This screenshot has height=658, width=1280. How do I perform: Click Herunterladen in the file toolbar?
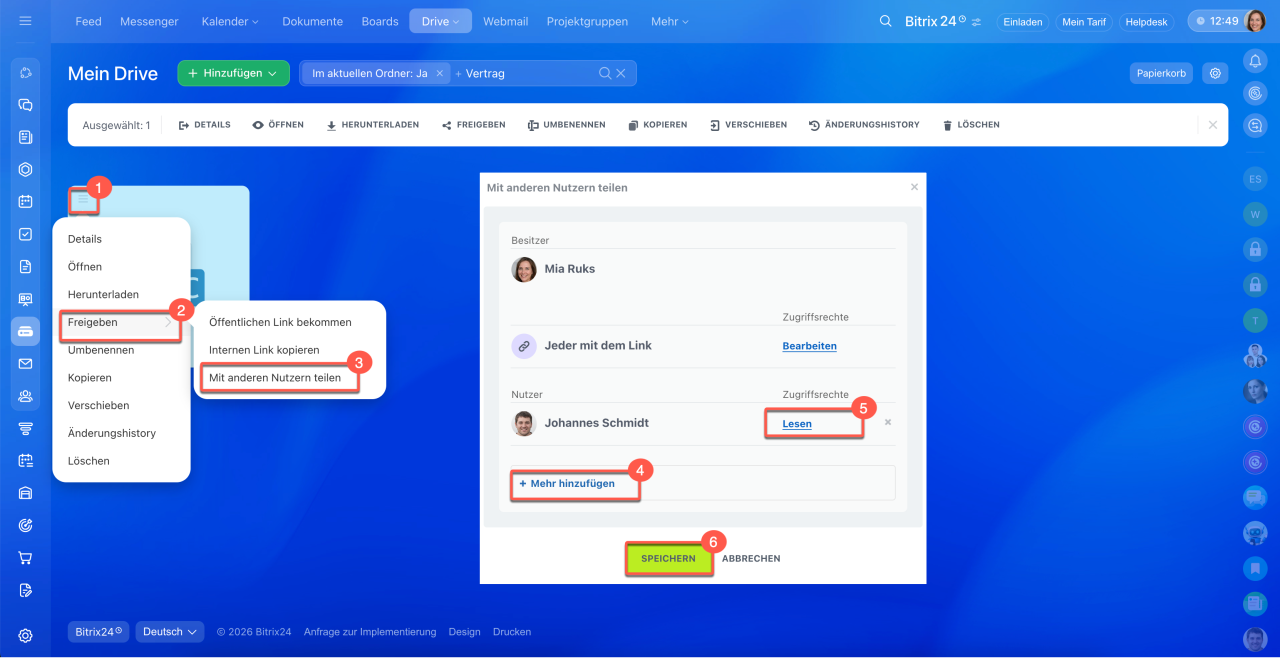coord(372,125)
